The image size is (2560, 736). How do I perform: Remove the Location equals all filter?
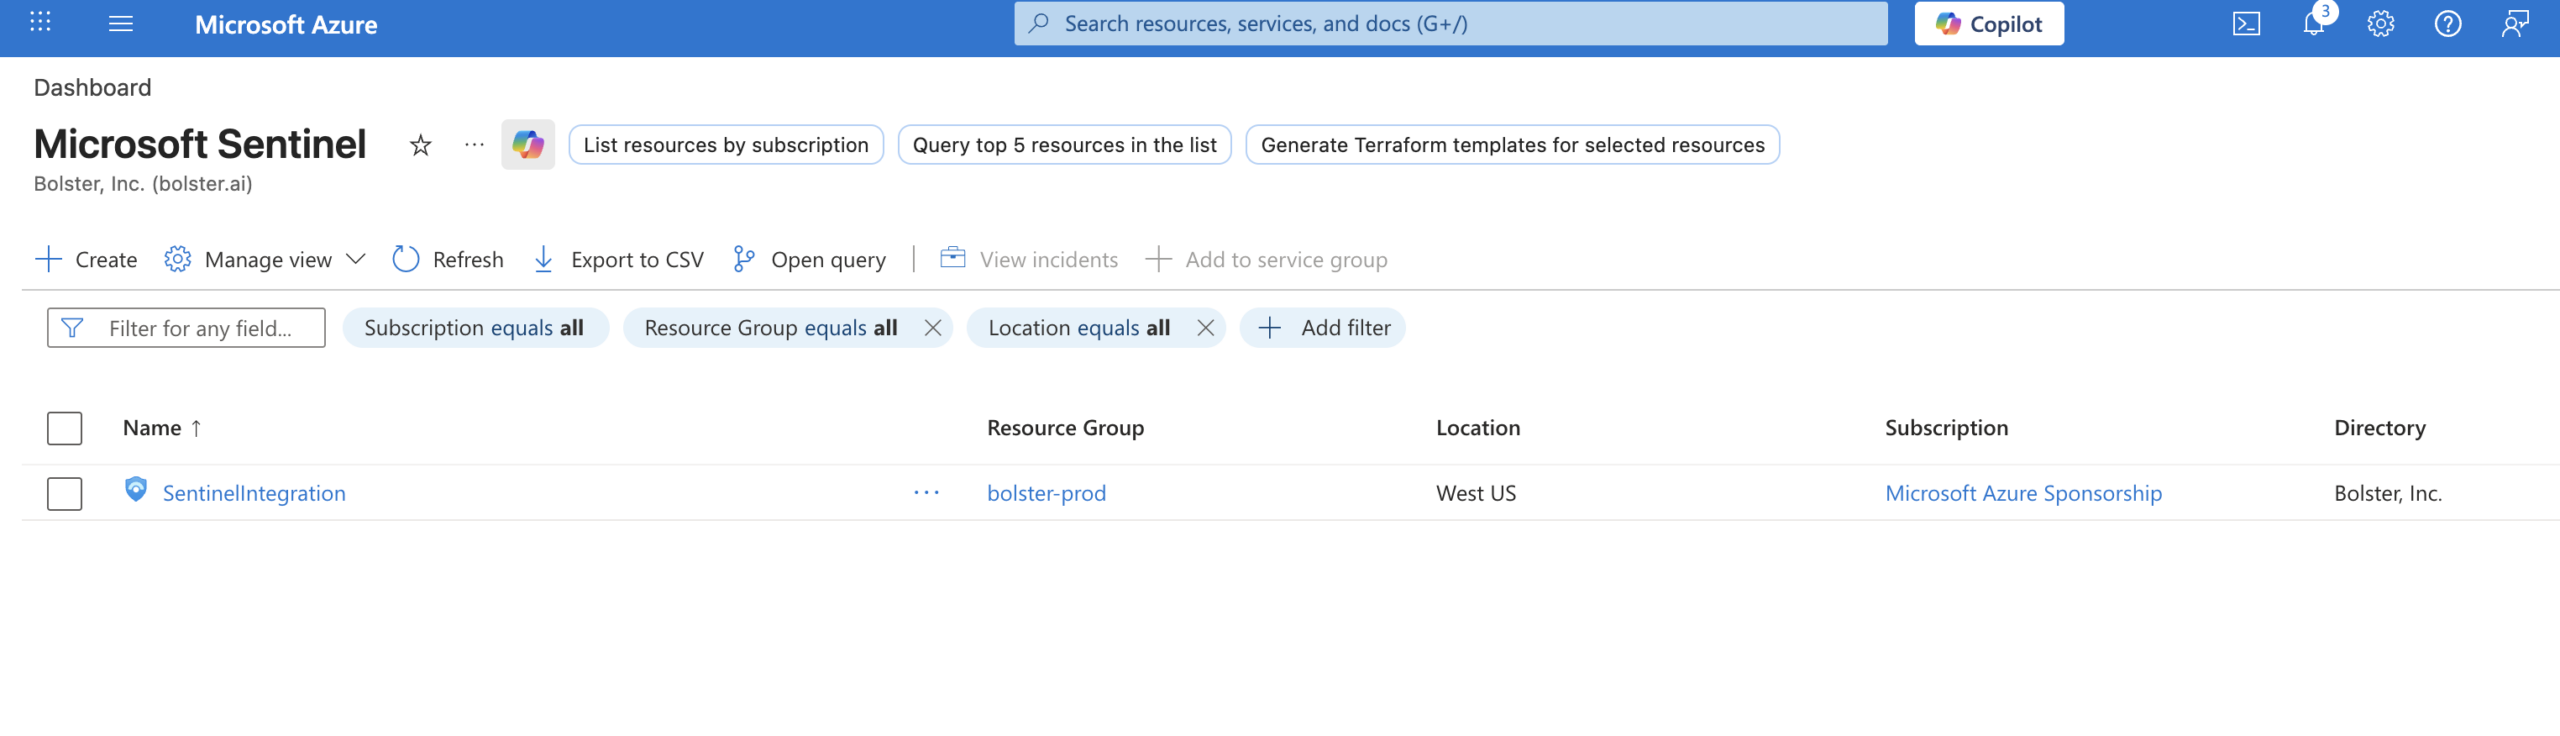1205,328
